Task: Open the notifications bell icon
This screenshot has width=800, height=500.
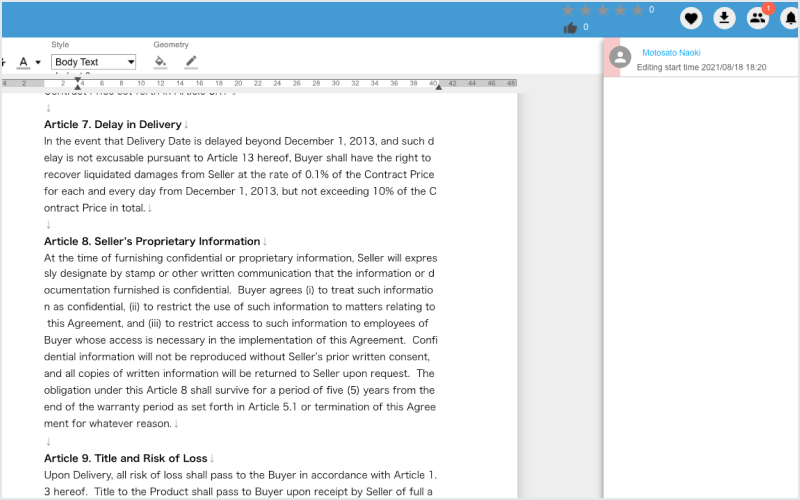Action: (x=790, y=18)
